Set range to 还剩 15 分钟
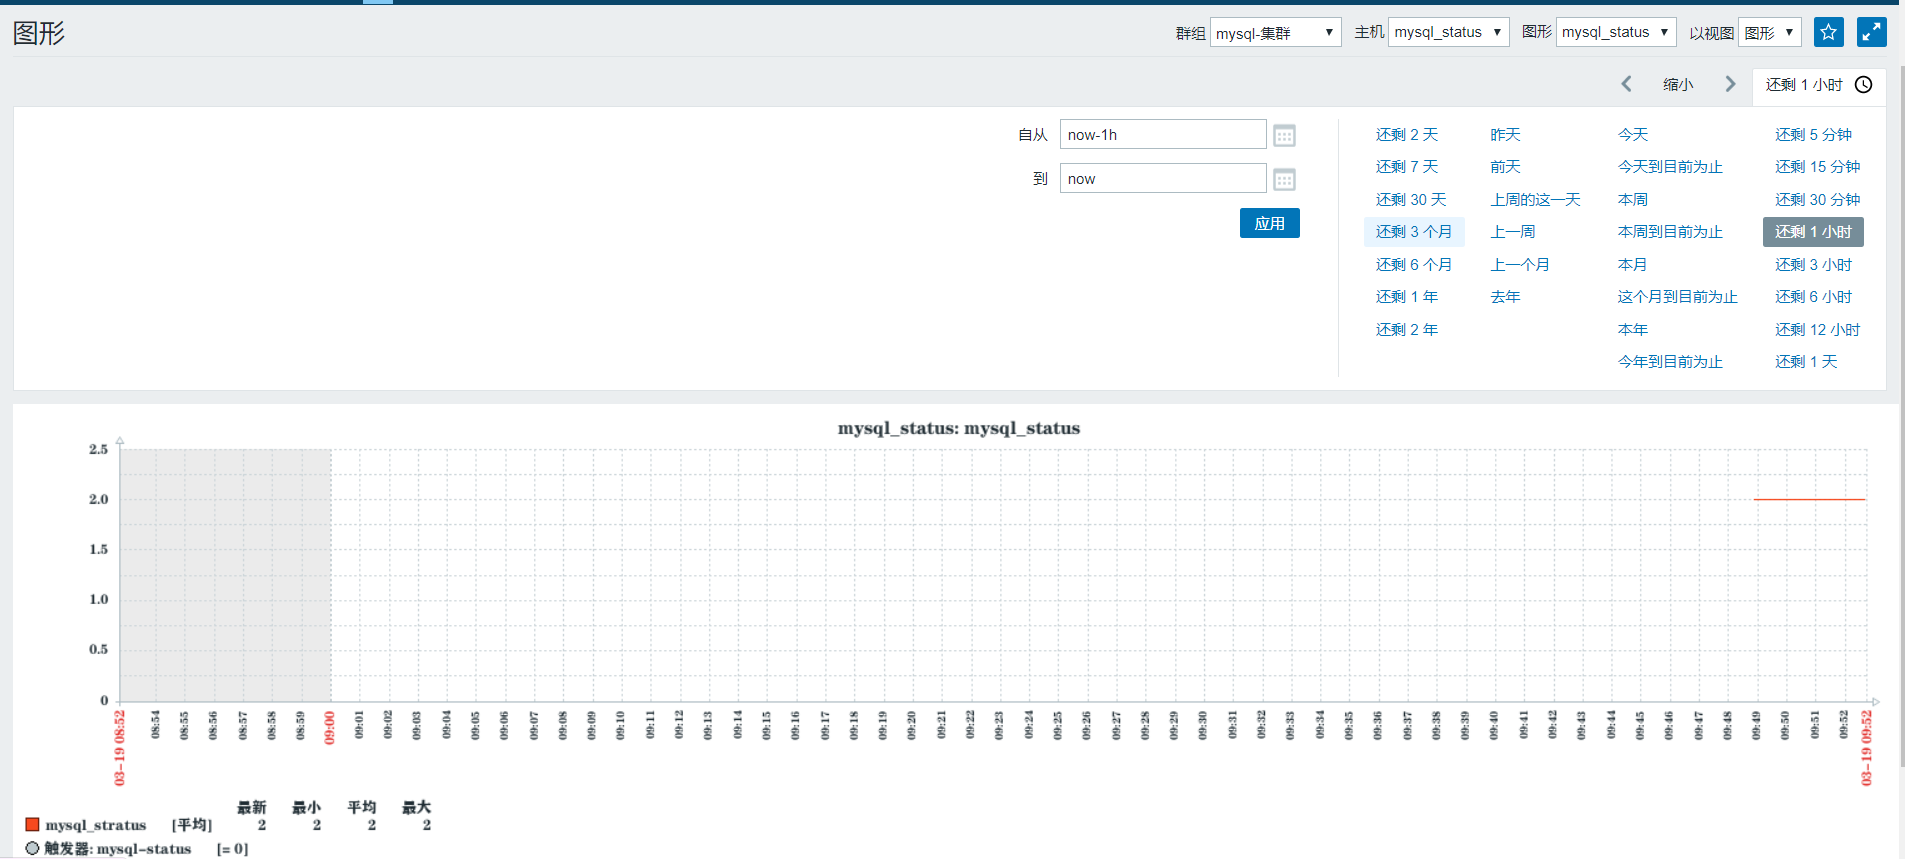Screen dimensions: 1905x859 tap(1817, 167)
